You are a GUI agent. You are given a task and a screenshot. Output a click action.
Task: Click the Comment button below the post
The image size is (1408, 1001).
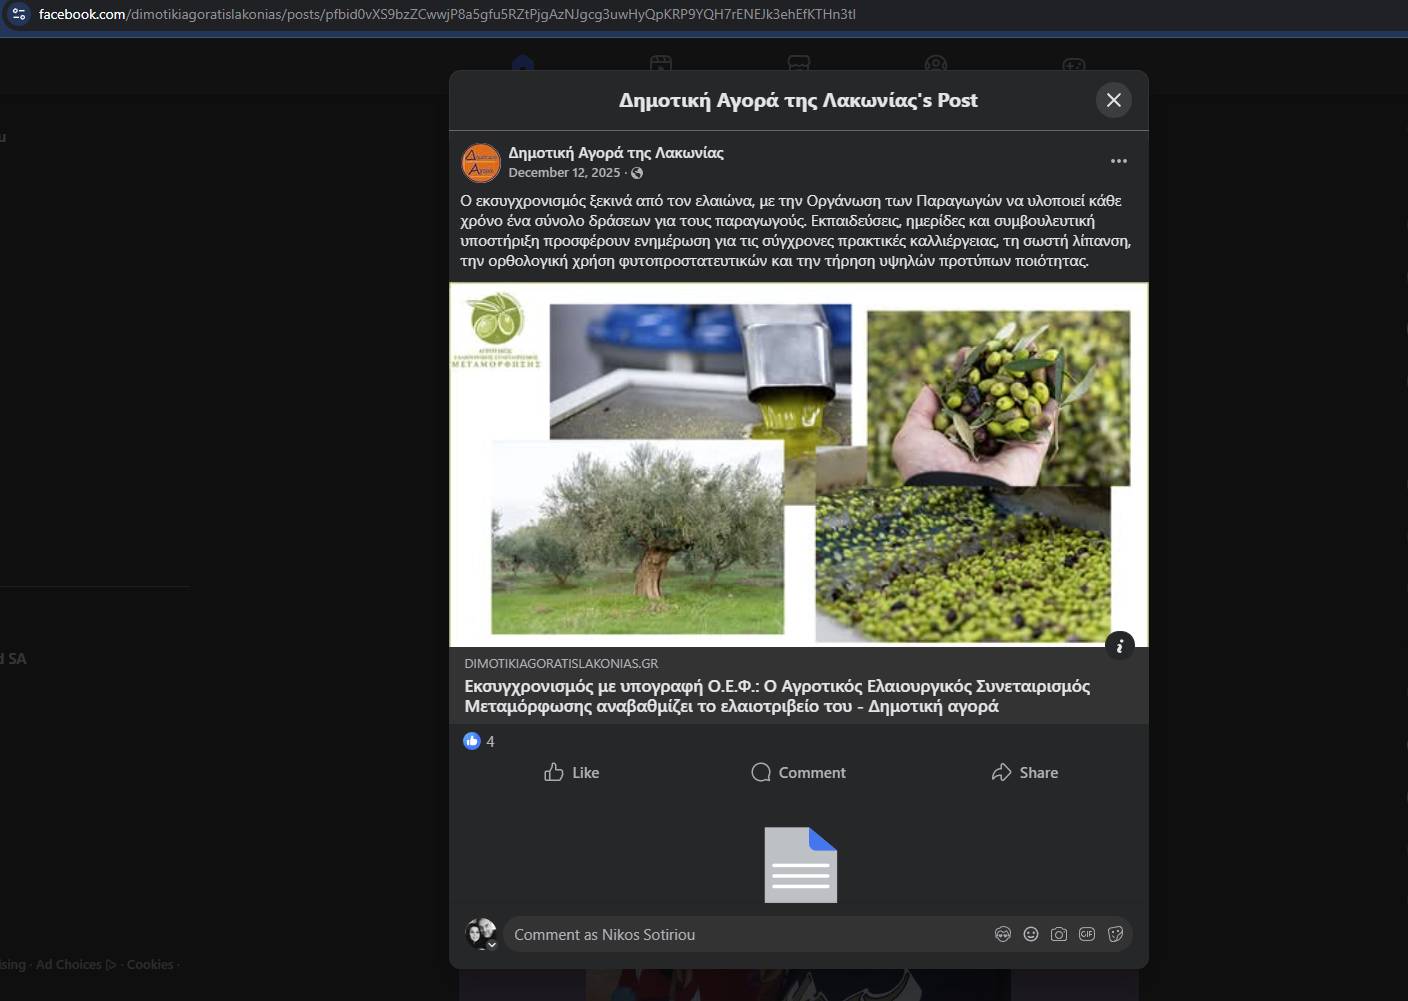798,772
